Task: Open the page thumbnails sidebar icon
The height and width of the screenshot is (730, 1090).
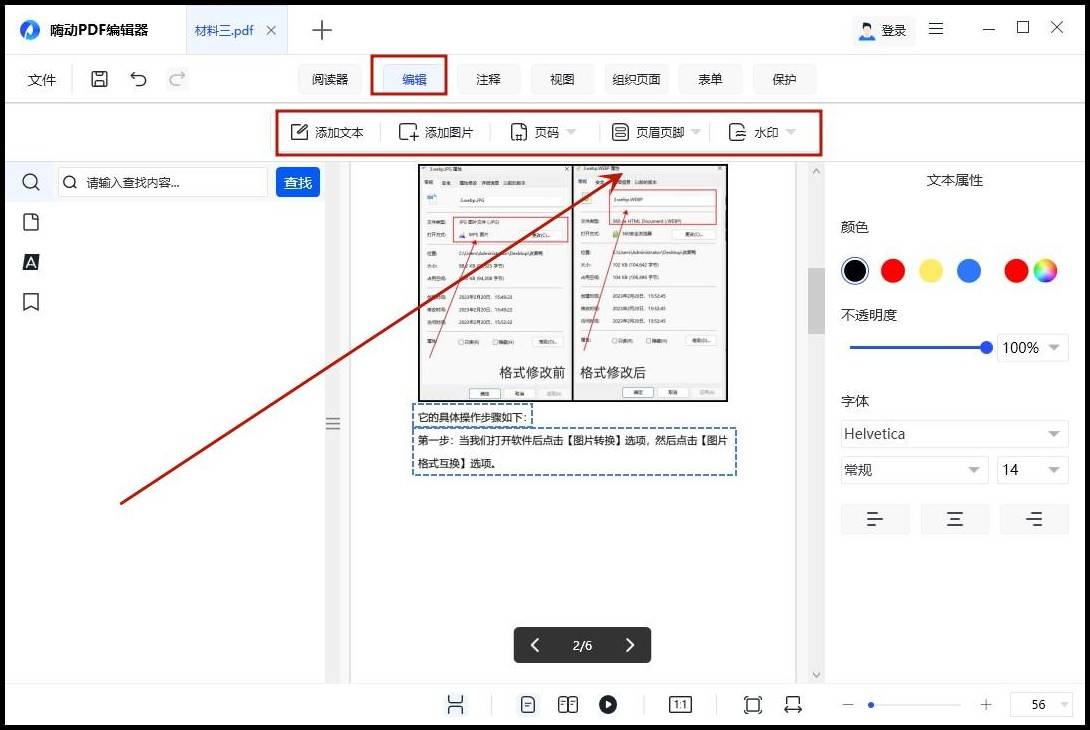Action: click(x=31, y=222)
